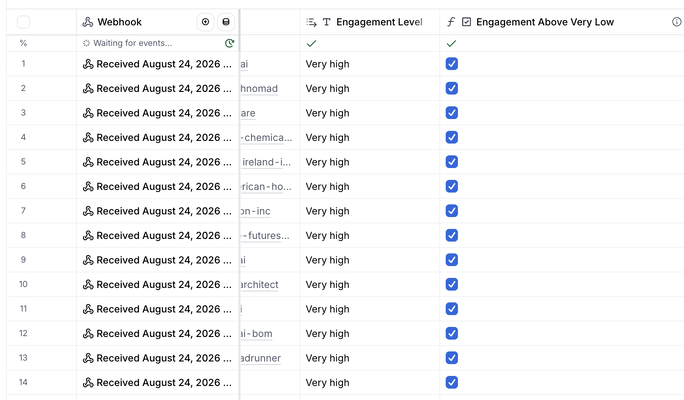This screenshot has width=684, height=400.
Task: Click the text type icon beside Engagement Level
Action: 326,22
